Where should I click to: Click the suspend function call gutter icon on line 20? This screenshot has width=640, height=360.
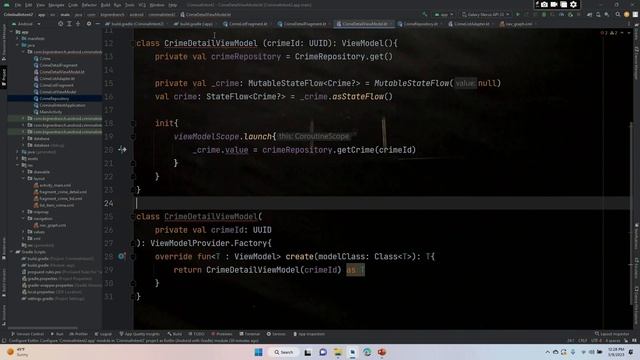tap(122, 150)
